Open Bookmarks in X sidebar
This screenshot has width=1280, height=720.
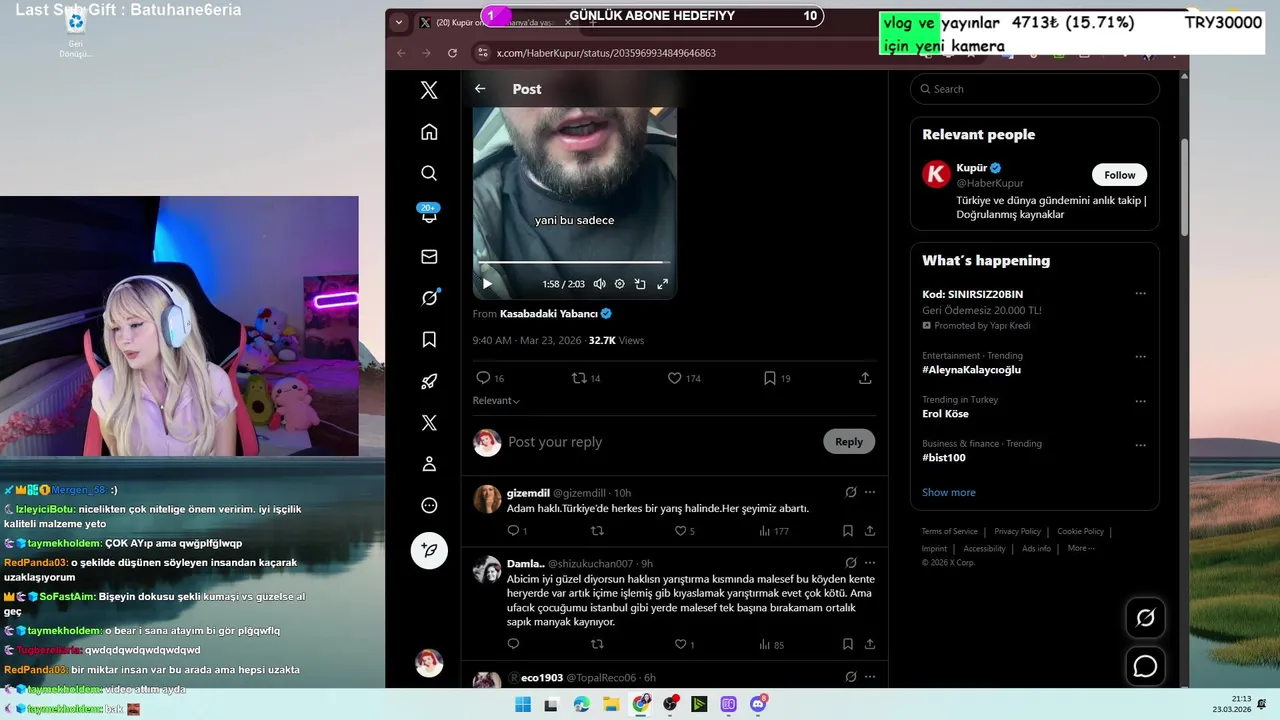click(x=429, y=340)
